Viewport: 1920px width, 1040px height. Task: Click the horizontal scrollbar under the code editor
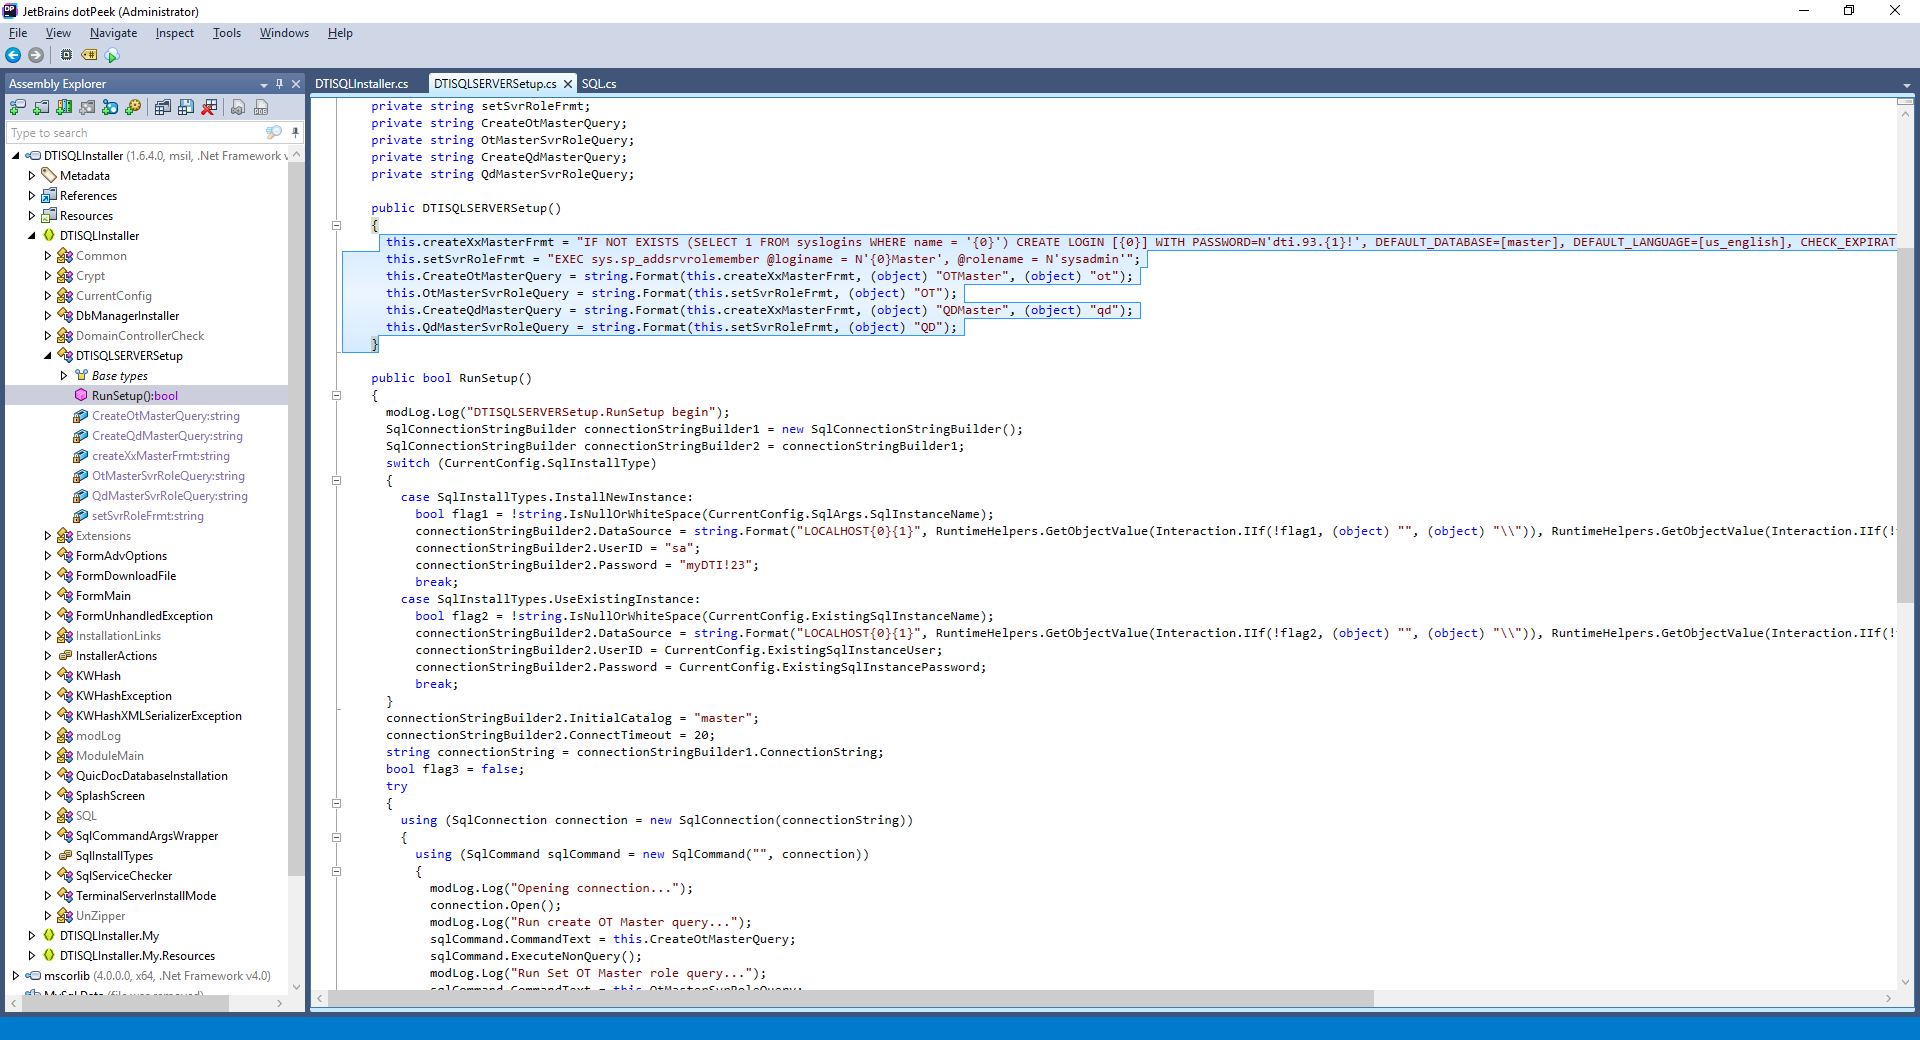tap(850, 998)
